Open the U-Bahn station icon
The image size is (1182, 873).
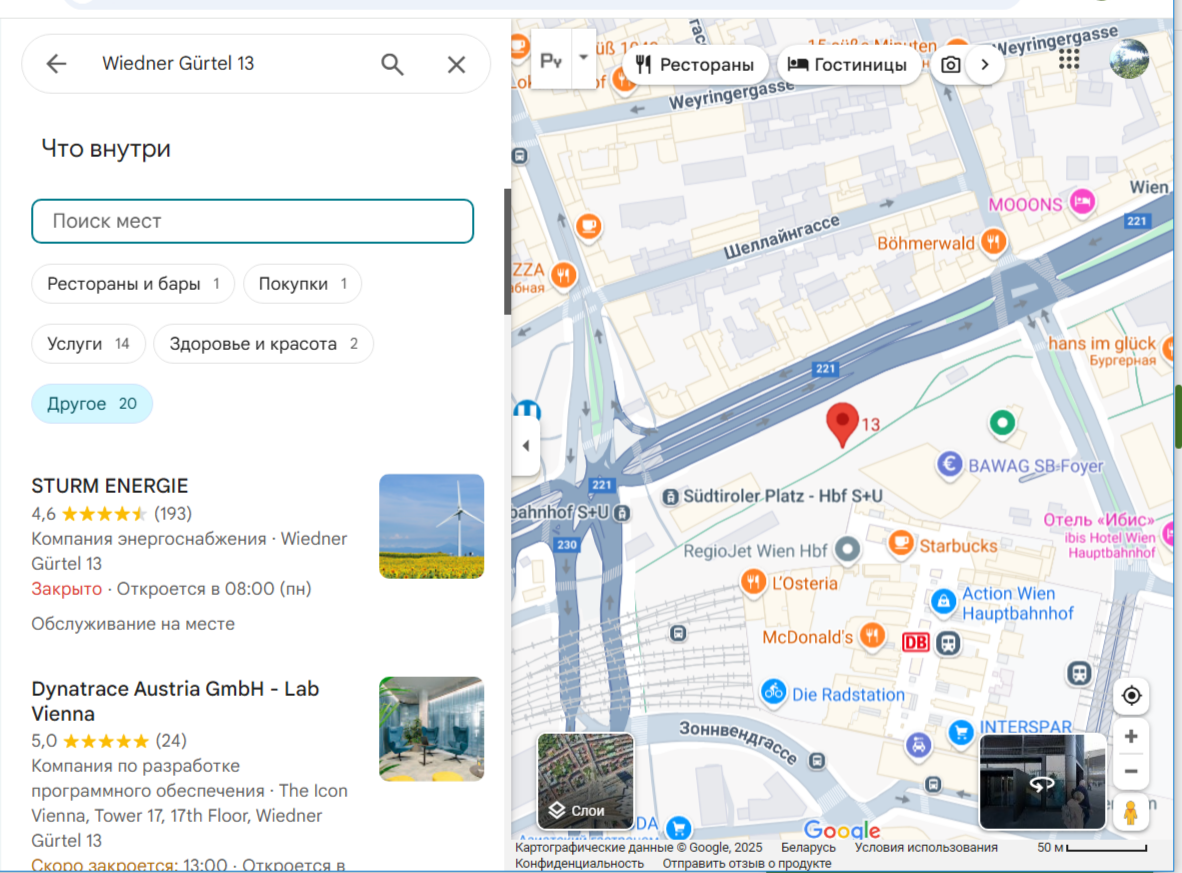pyautogui.click(x=526, y=412)
